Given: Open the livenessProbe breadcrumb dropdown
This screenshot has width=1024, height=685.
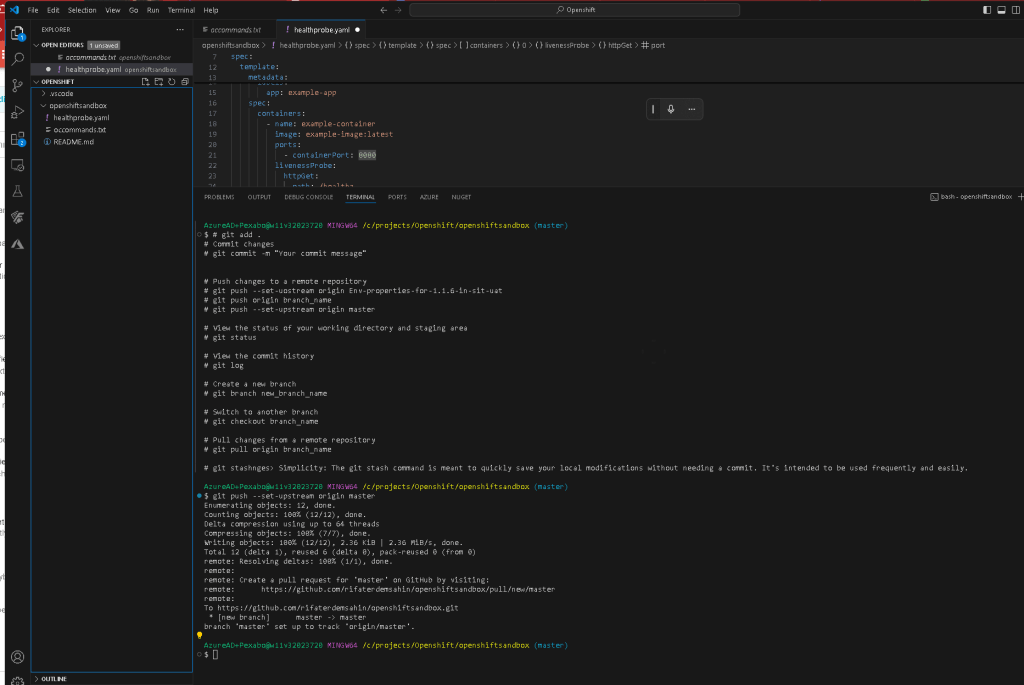Looking at the screenshot, I should click(562, 45).
